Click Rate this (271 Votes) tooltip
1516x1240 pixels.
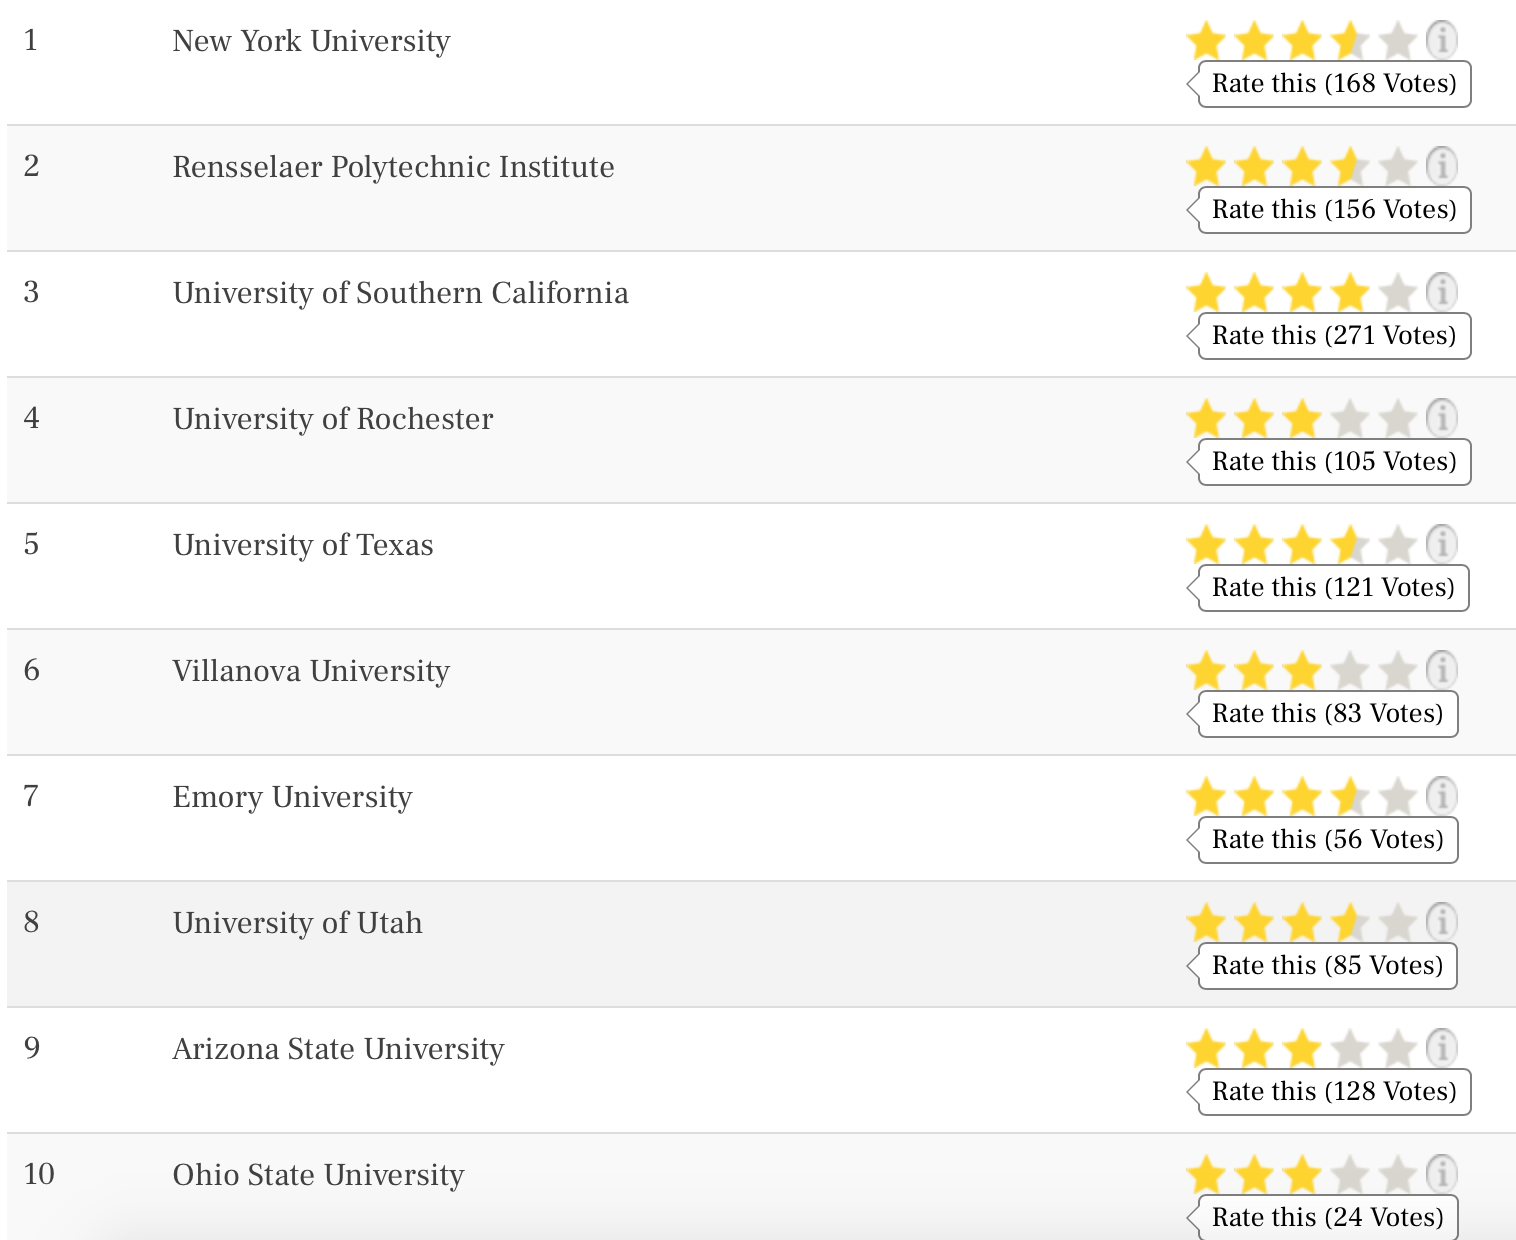pos(1334,335)
